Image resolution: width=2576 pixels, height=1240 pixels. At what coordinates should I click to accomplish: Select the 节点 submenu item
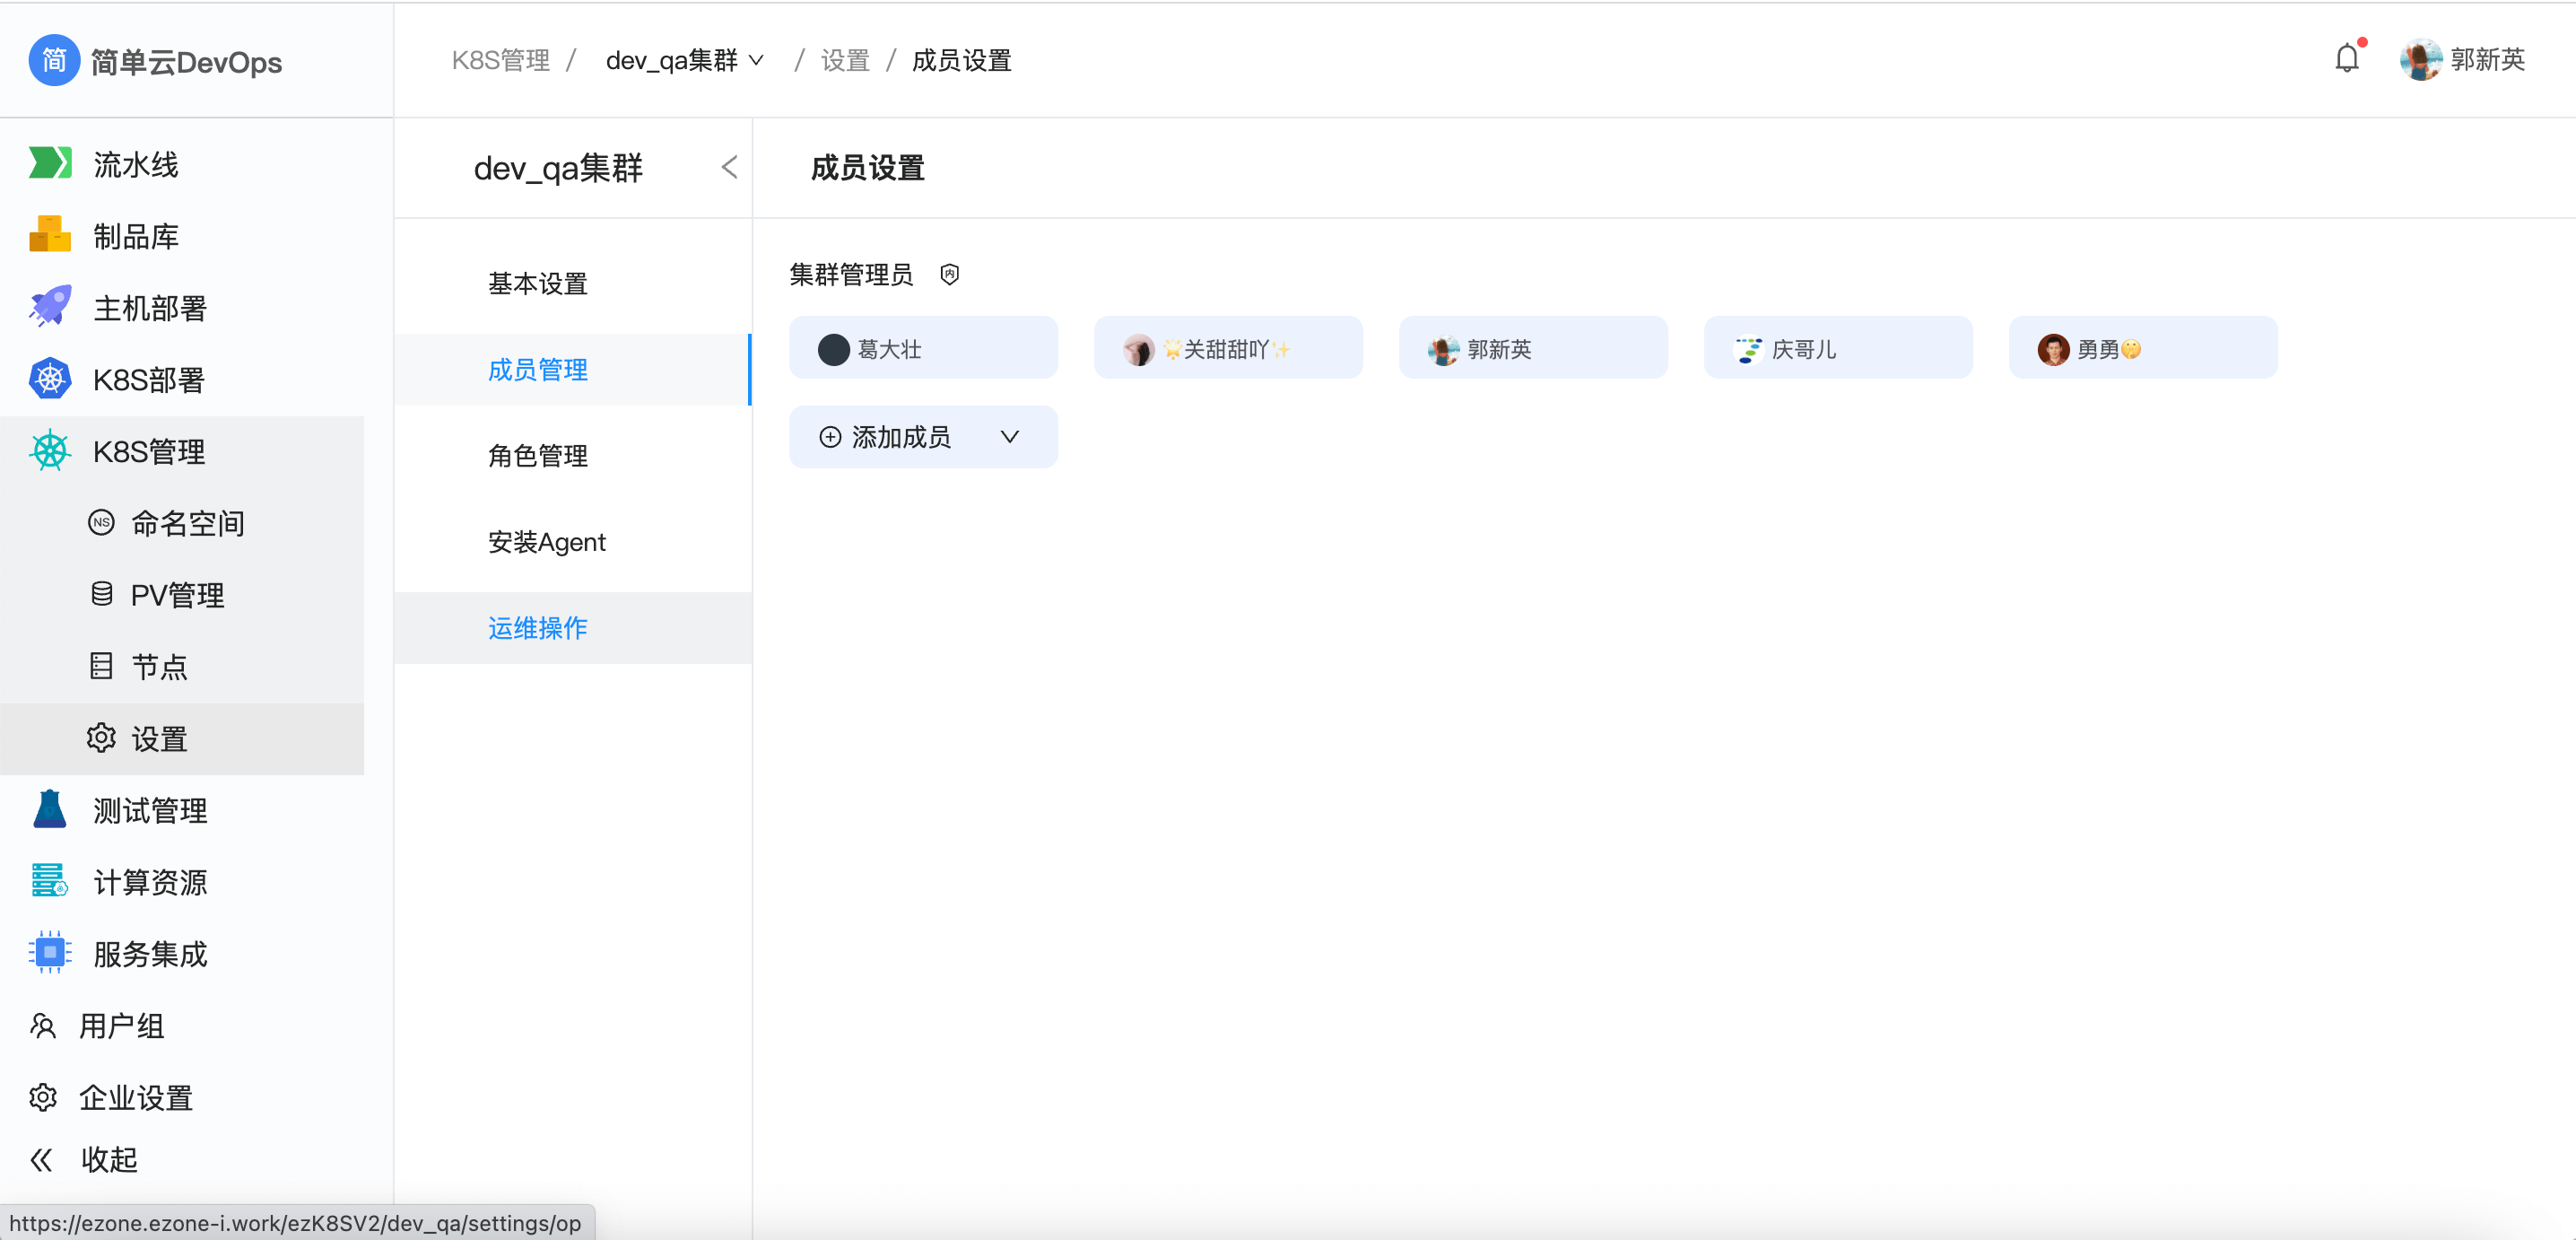pyautogui.click(x=159, y=667)
